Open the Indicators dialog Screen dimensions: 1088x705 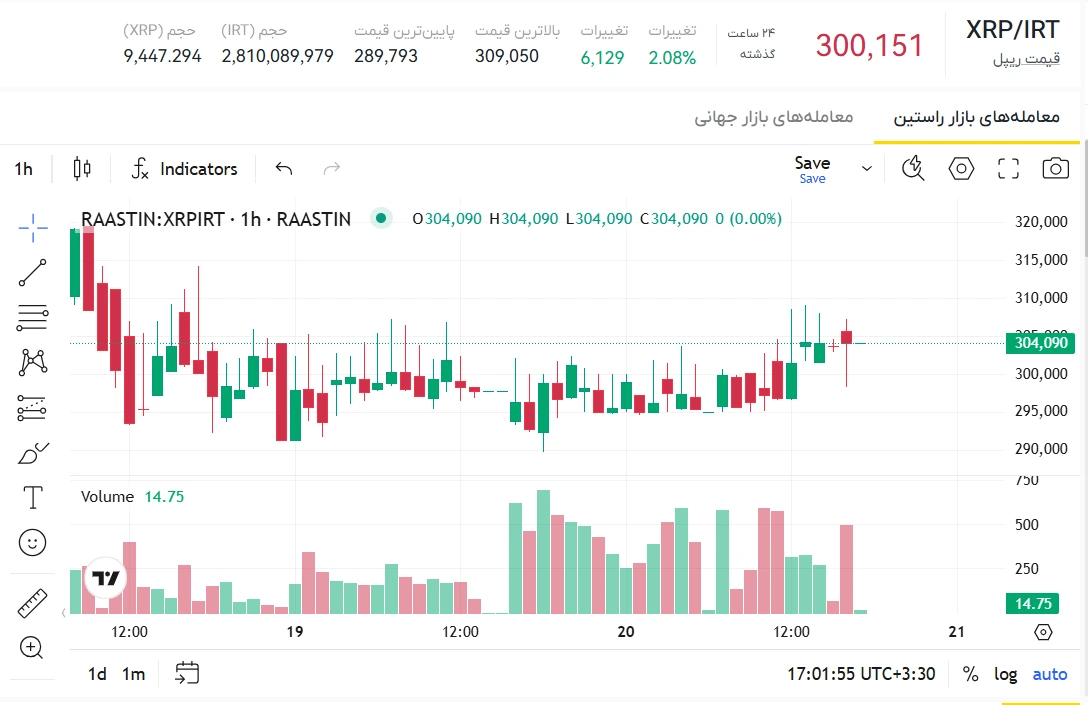tap(185, 169)
